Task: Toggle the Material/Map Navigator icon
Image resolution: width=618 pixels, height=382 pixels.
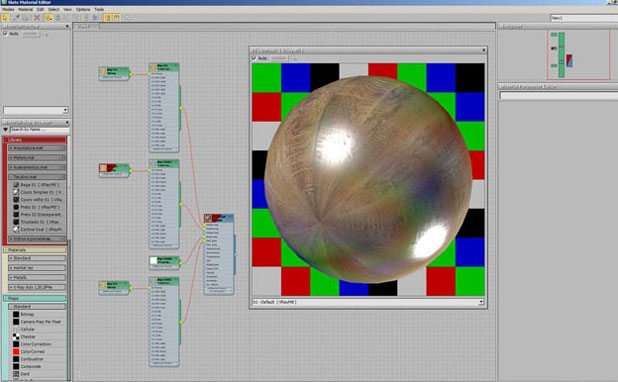Action: coord(107,17)
